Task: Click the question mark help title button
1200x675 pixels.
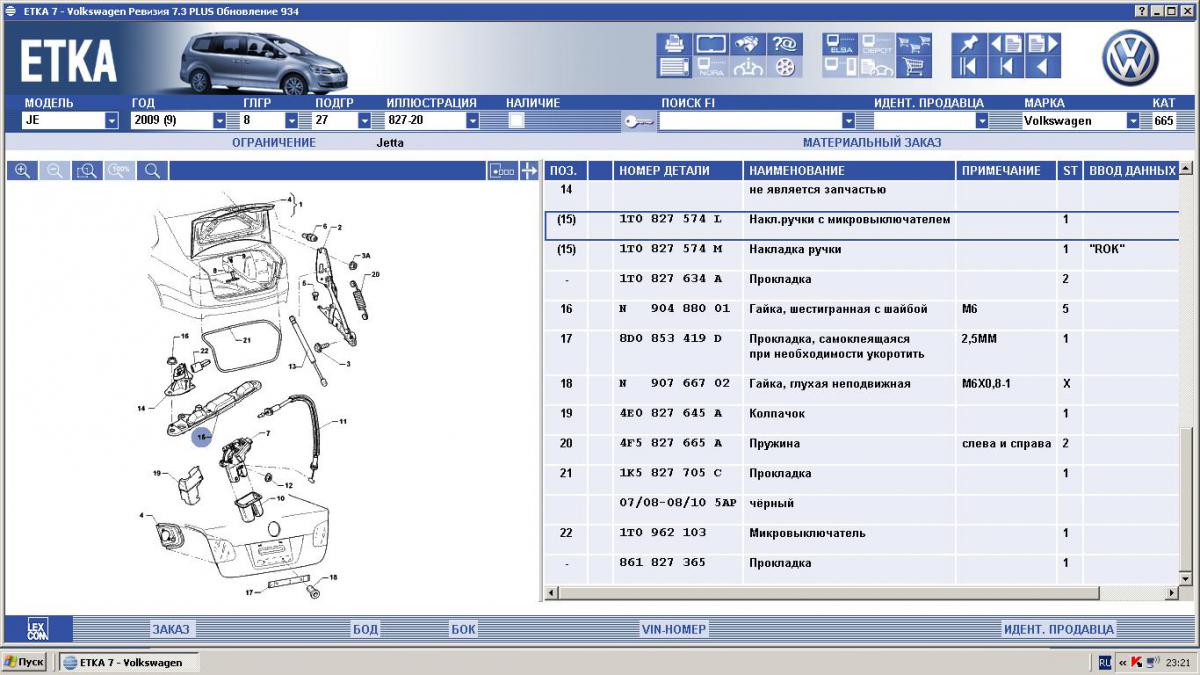Action: (x=1143, y=10)
